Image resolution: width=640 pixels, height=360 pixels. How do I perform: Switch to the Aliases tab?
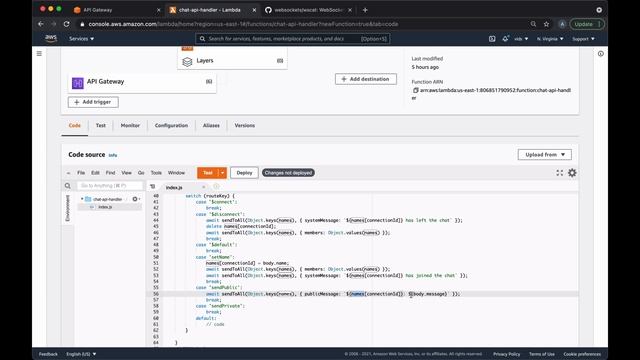point(211,125)
